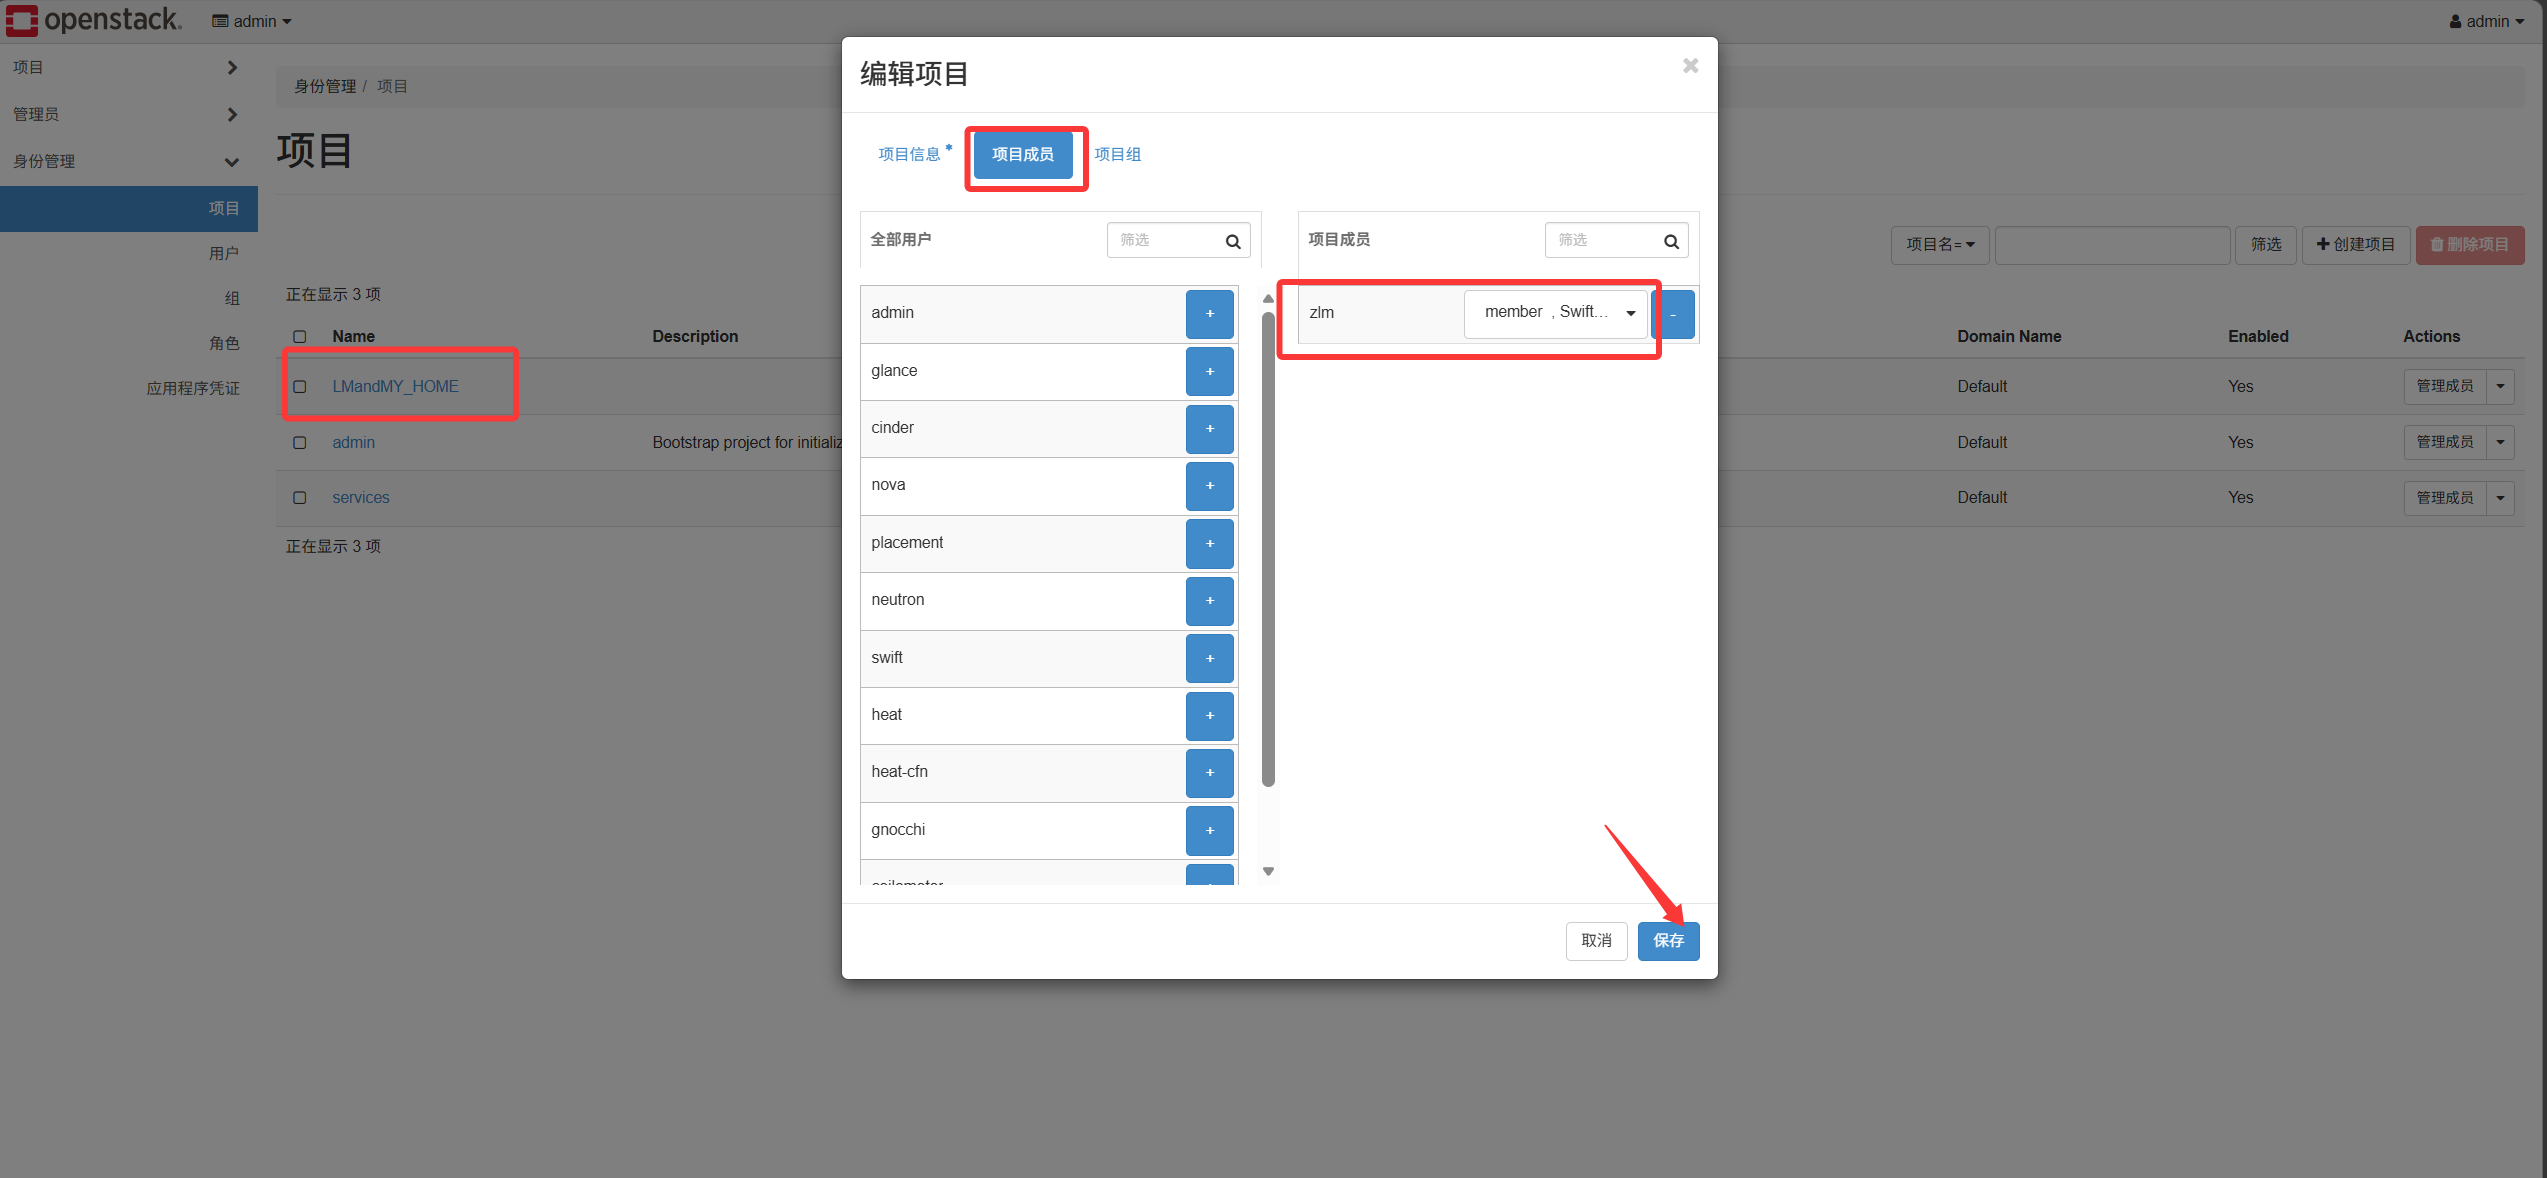This screenshot has width=2547, height=1178.
Task: Open the admin project selector dropdown
Action: (x=252, y=21)
